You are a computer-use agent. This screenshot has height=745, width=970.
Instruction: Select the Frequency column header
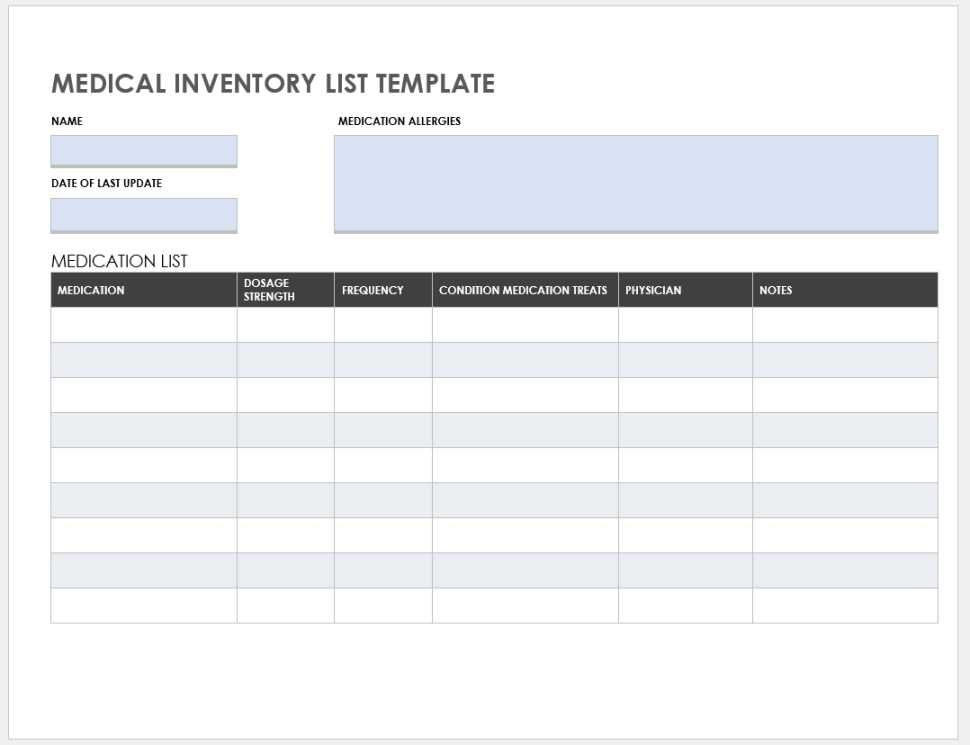click(383, 290)
